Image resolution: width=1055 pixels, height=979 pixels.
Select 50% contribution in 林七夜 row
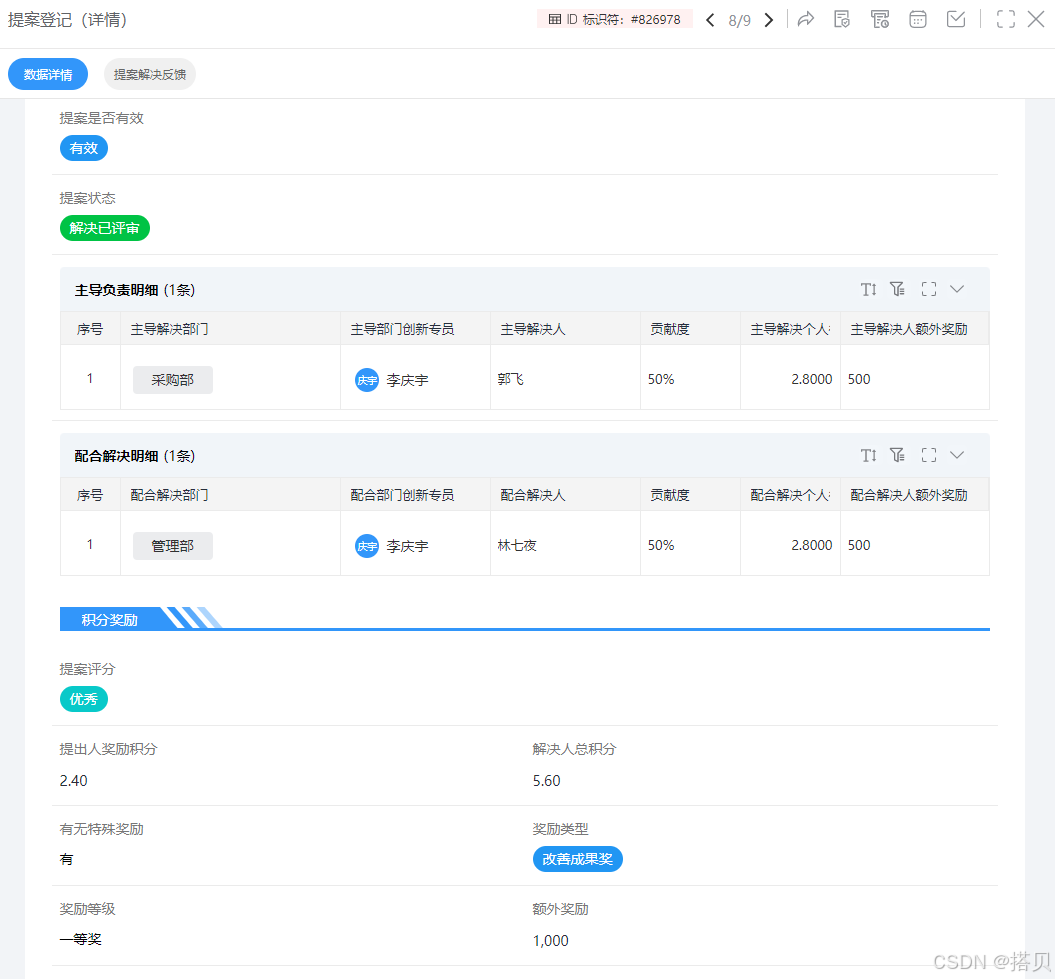(x=690, y=545)
